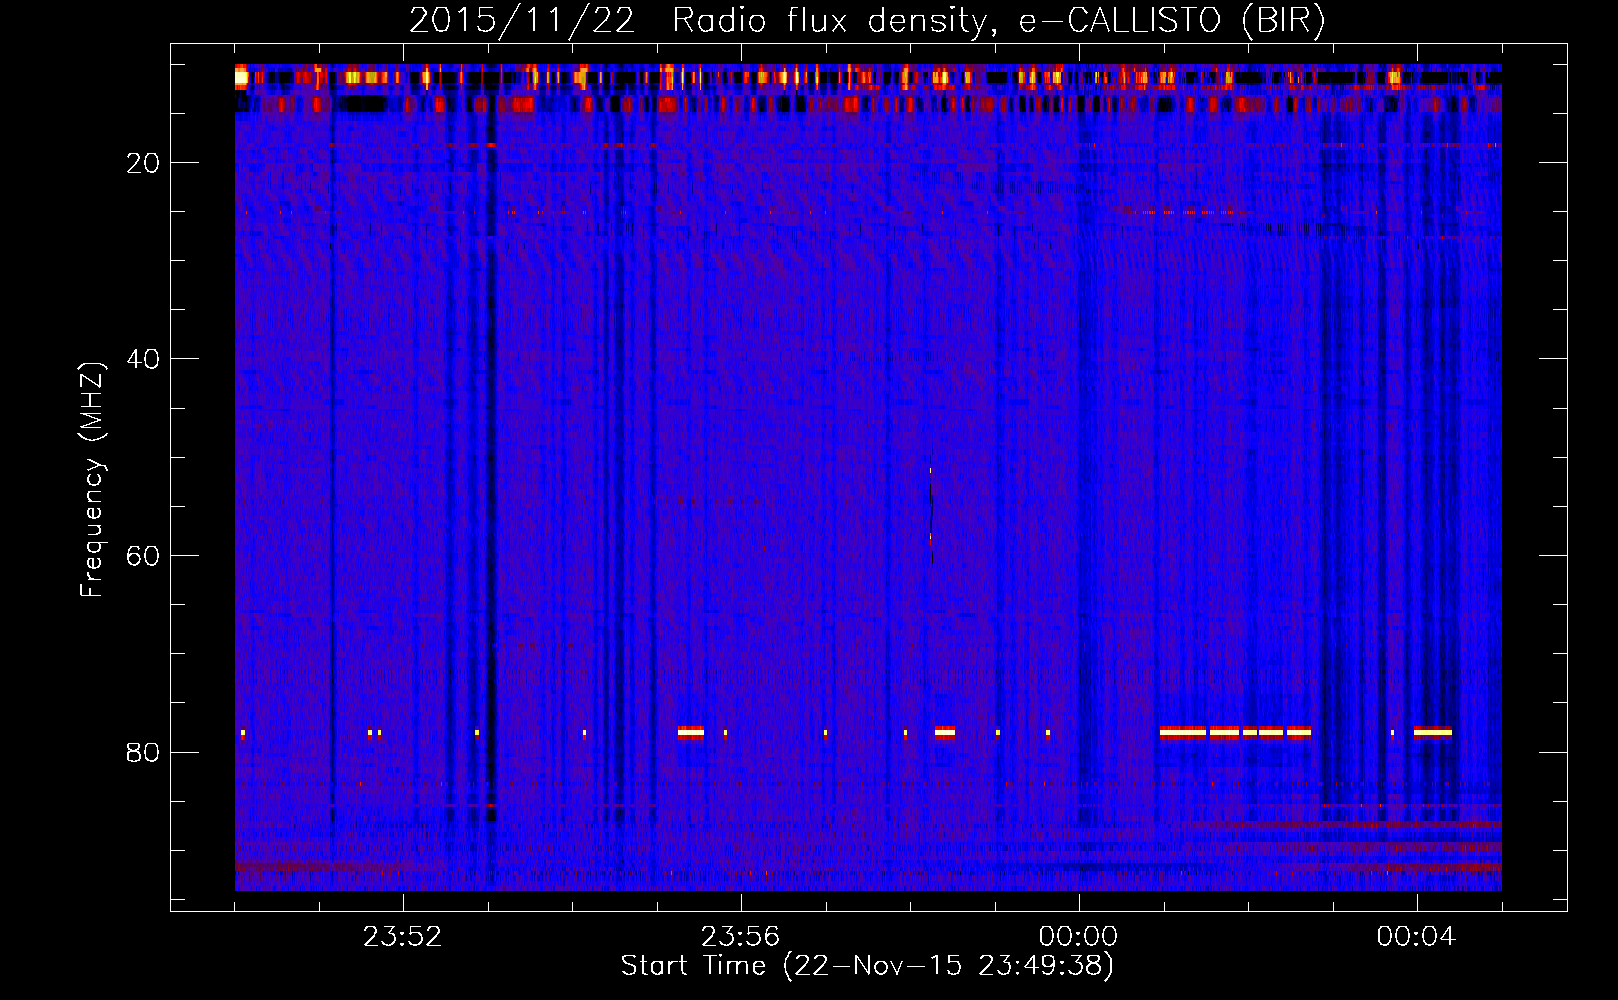Click the '20' frequency tick label
Screen dimensions: 1618x1000
click(143, 163)
